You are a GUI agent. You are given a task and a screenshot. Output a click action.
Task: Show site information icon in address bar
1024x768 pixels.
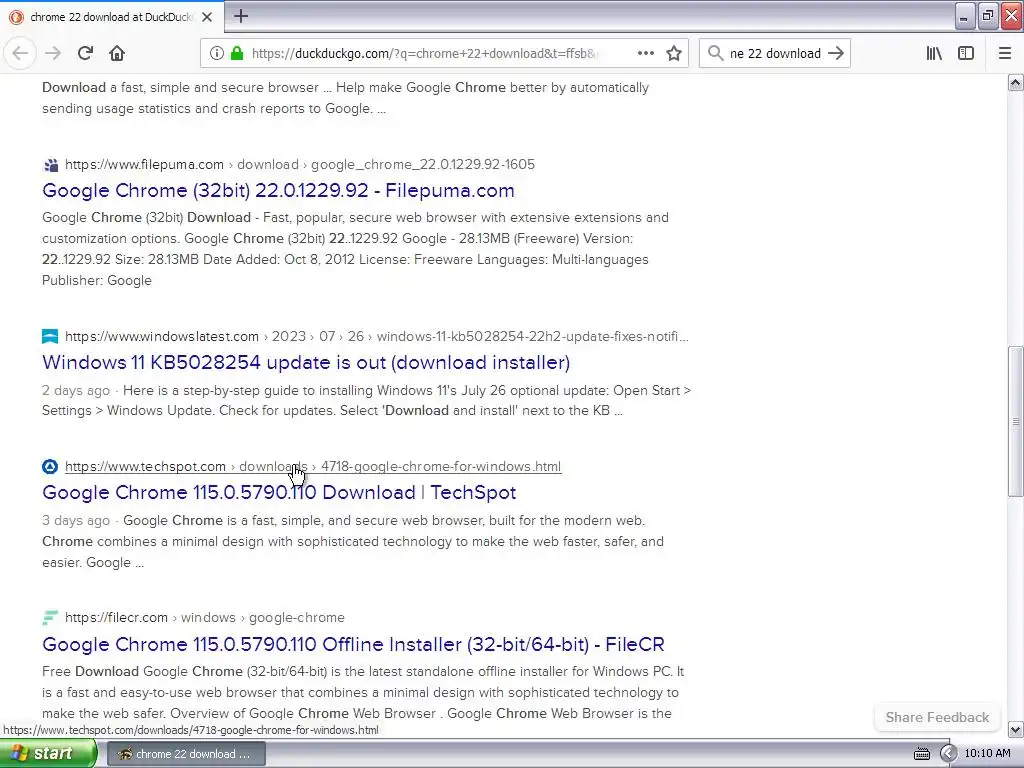point(217,54)
